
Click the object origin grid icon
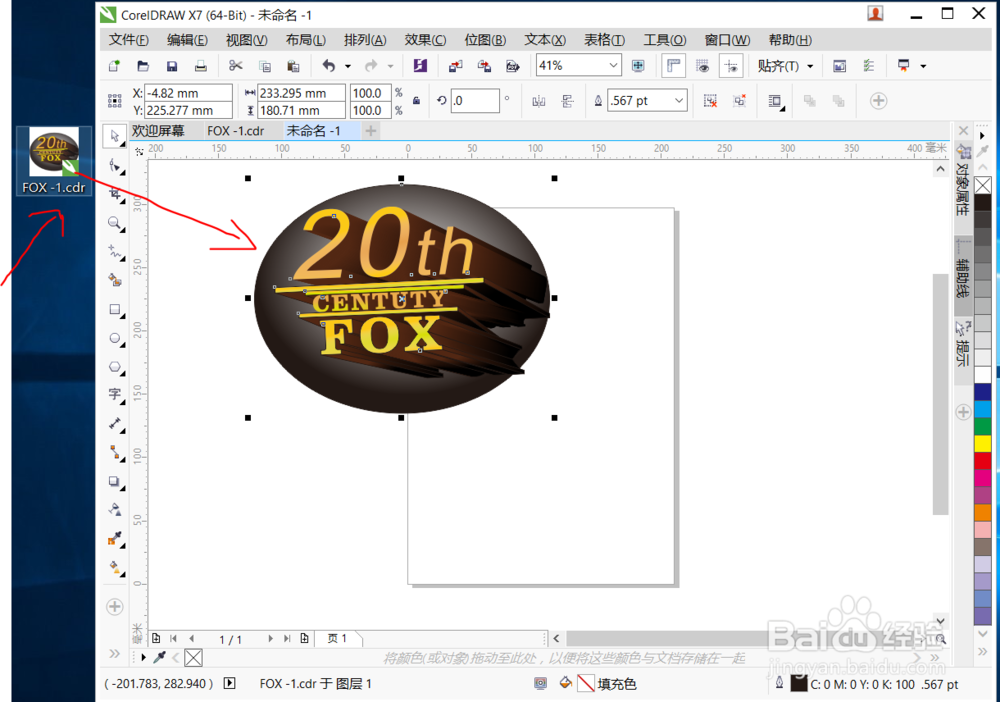pos(115,101)
